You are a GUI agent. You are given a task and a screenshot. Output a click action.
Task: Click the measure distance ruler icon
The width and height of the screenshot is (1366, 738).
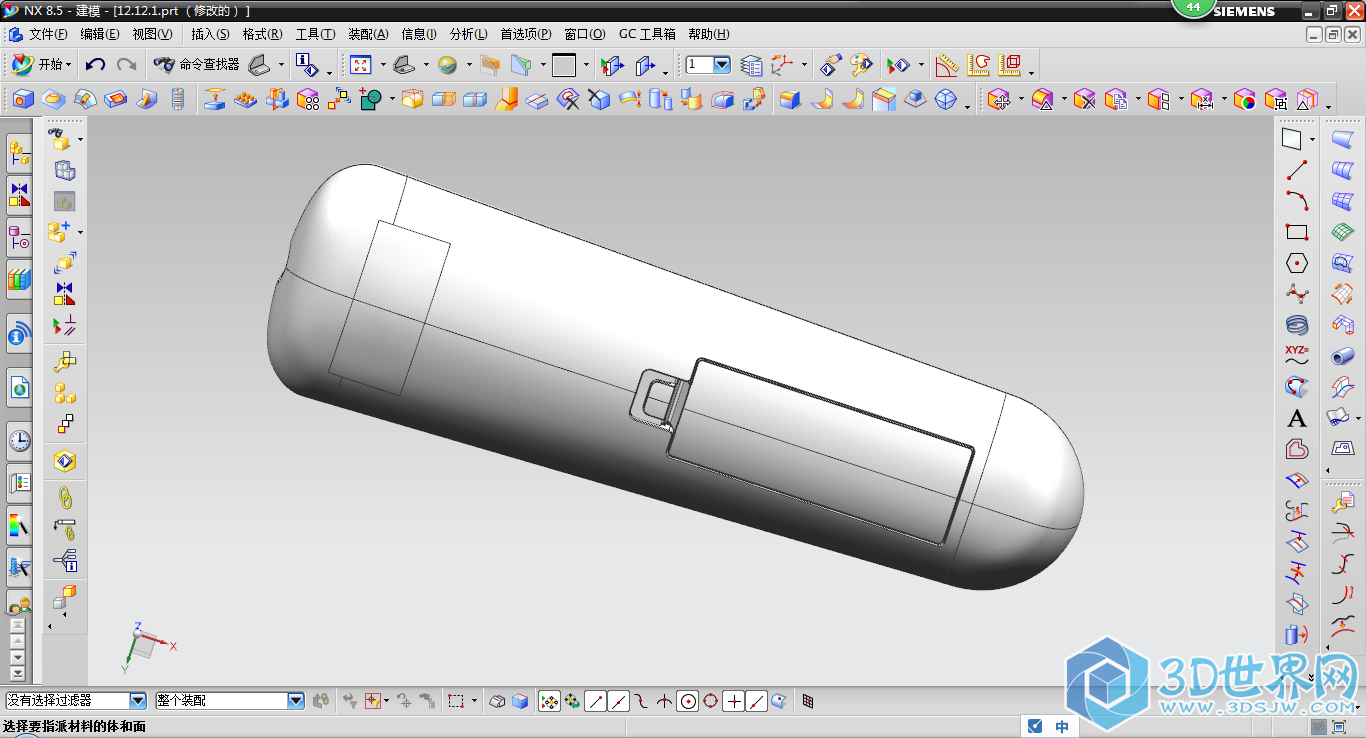(x=946, y=65)
